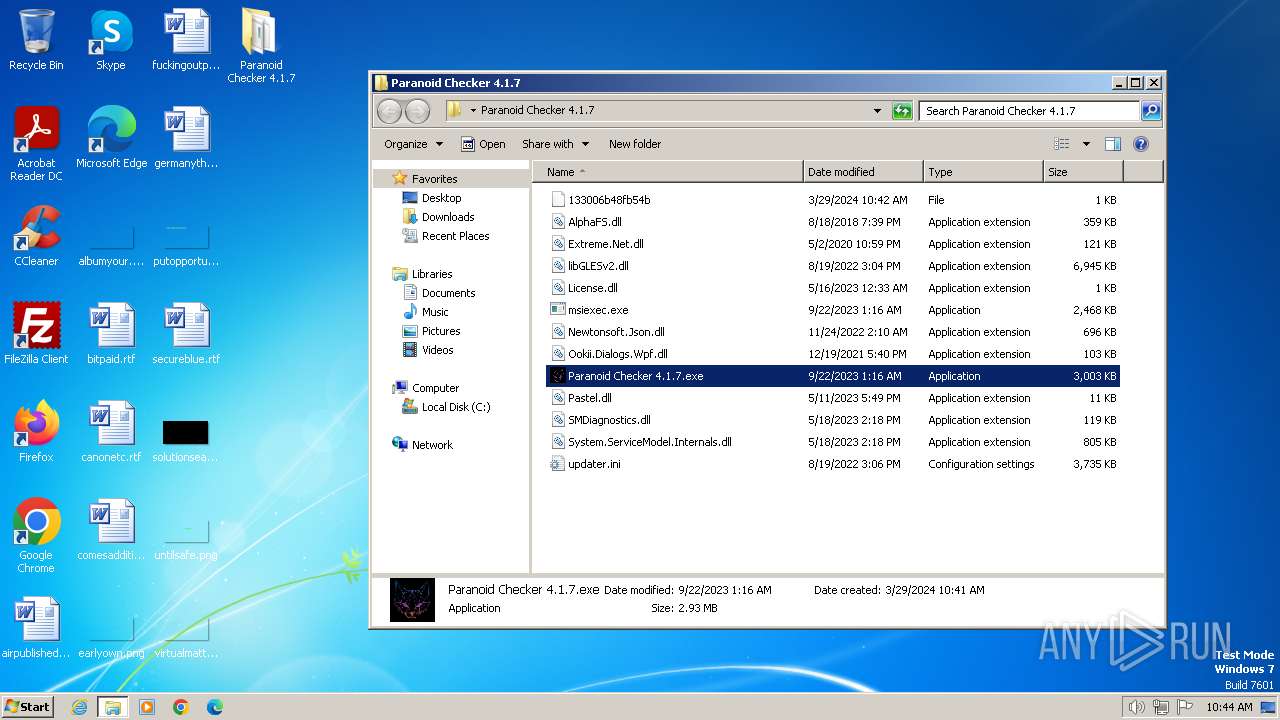Open Edge from the taskbar
Image resolution: width=1280 pixels, height=720 pixels.
[x=214, y=707]
